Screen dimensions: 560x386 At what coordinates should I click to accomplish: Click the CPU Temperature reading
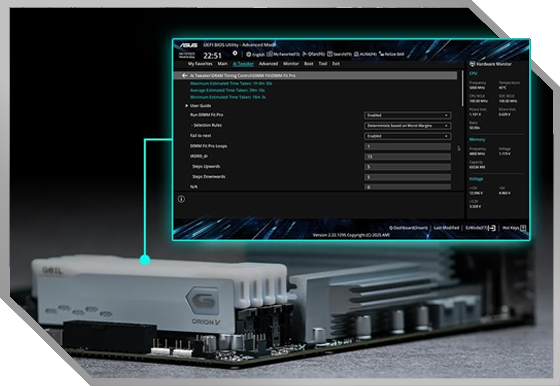tap(509, 85)
